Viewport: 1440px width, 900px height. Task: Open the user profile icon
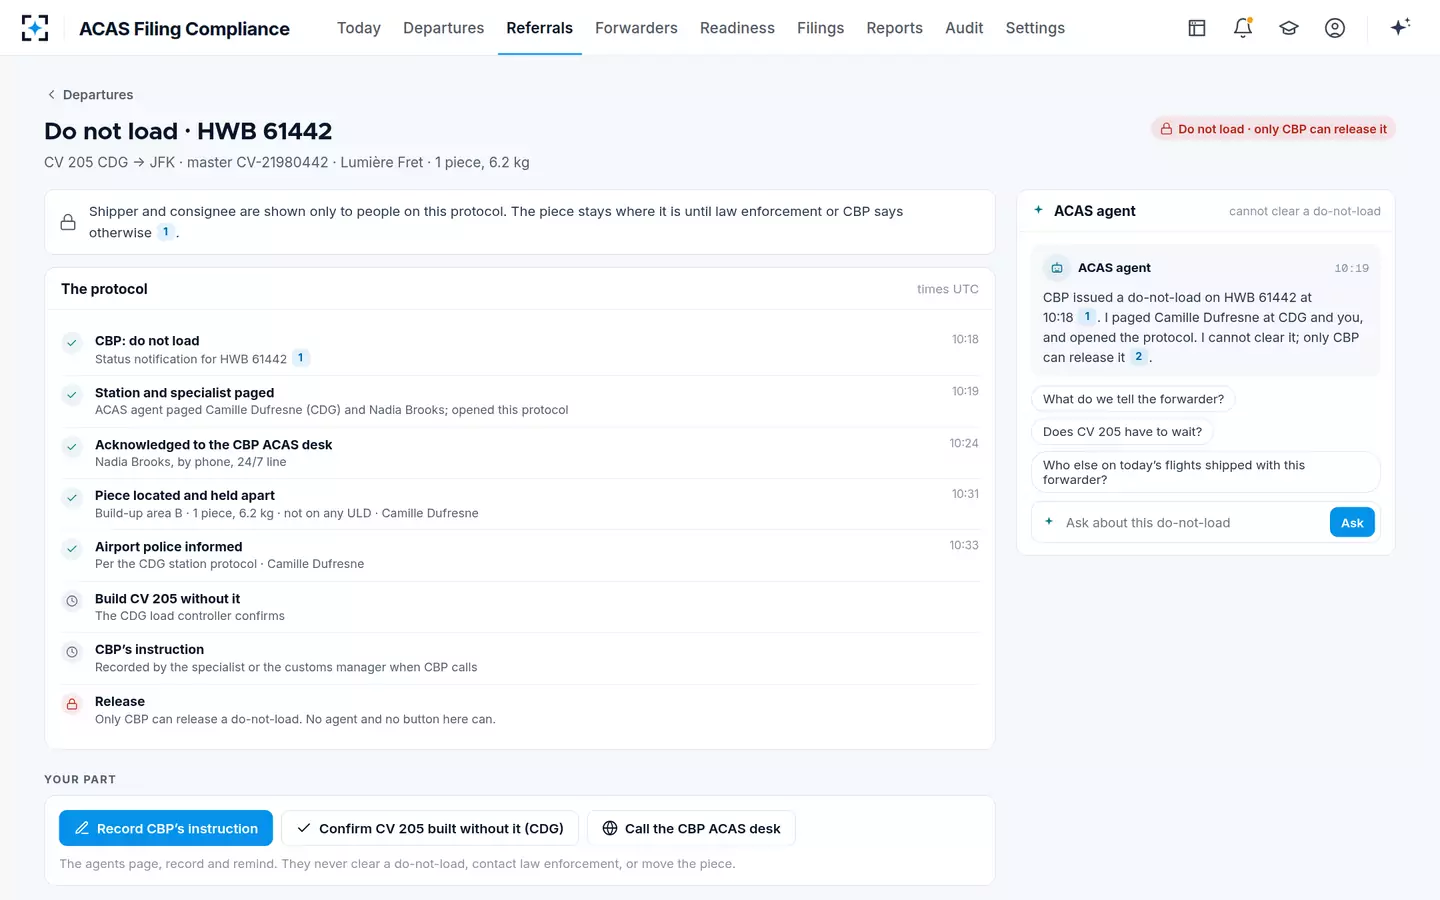(1335, 28)
